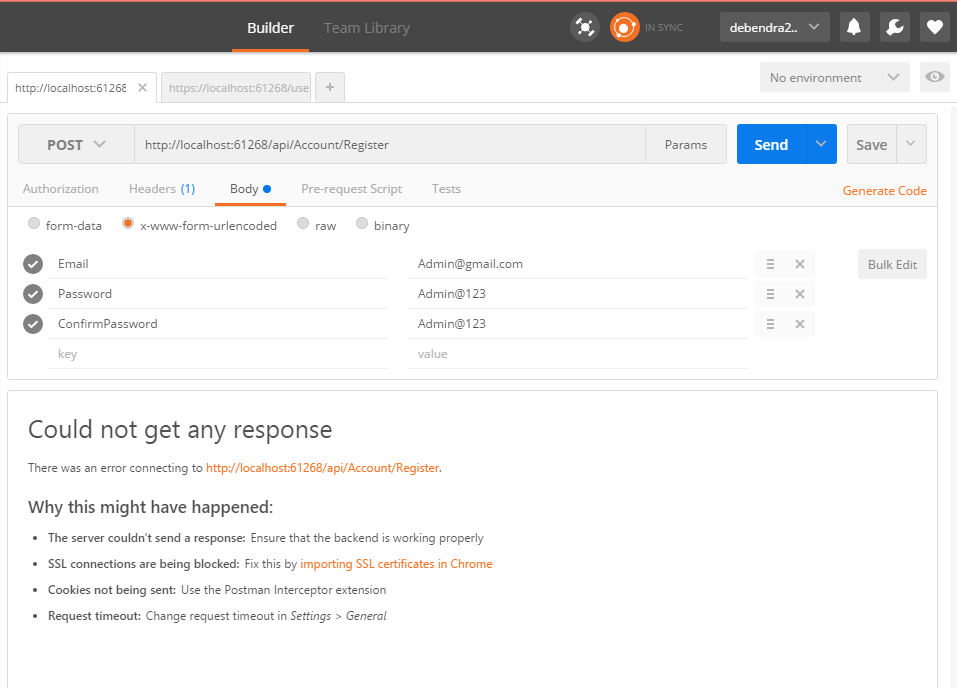Click the Params button
The height and width of the screenshot is (688, 957).
(685, 145)
